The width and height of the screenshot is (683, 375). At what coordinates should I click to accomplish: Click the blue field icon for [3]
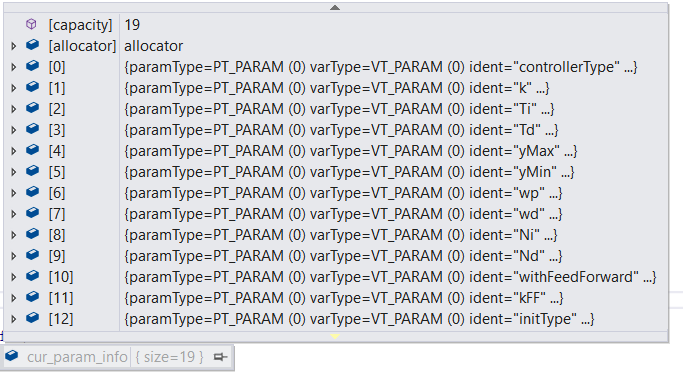click(x=32, y=128)
